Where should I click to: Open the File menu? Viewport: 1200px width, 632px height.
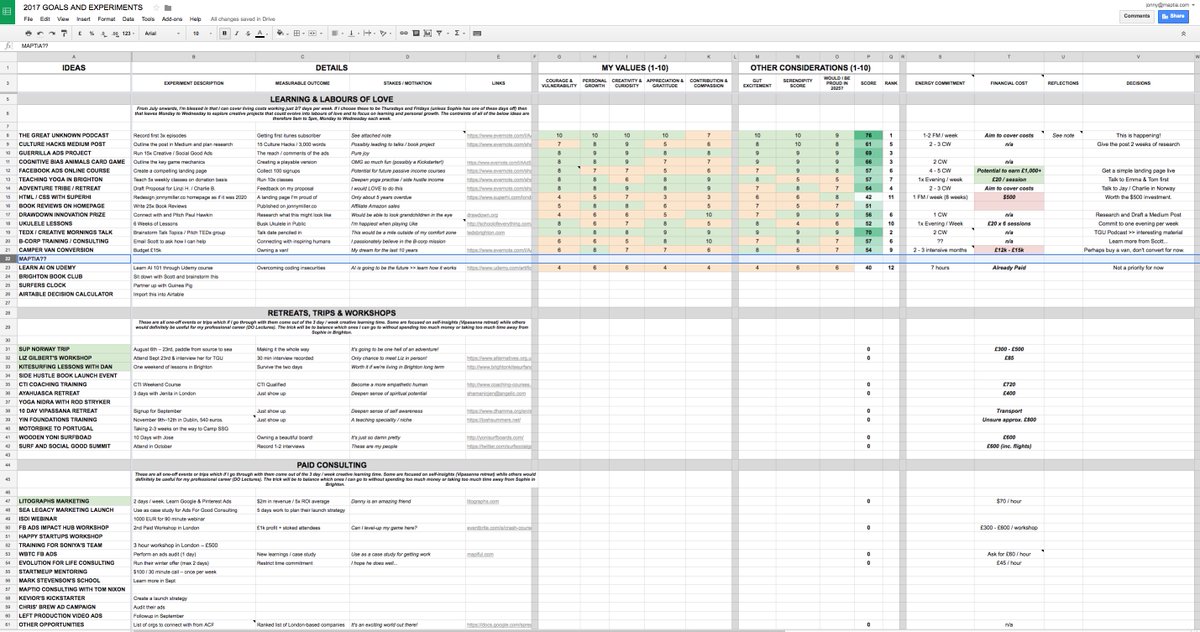click(28, 19)
